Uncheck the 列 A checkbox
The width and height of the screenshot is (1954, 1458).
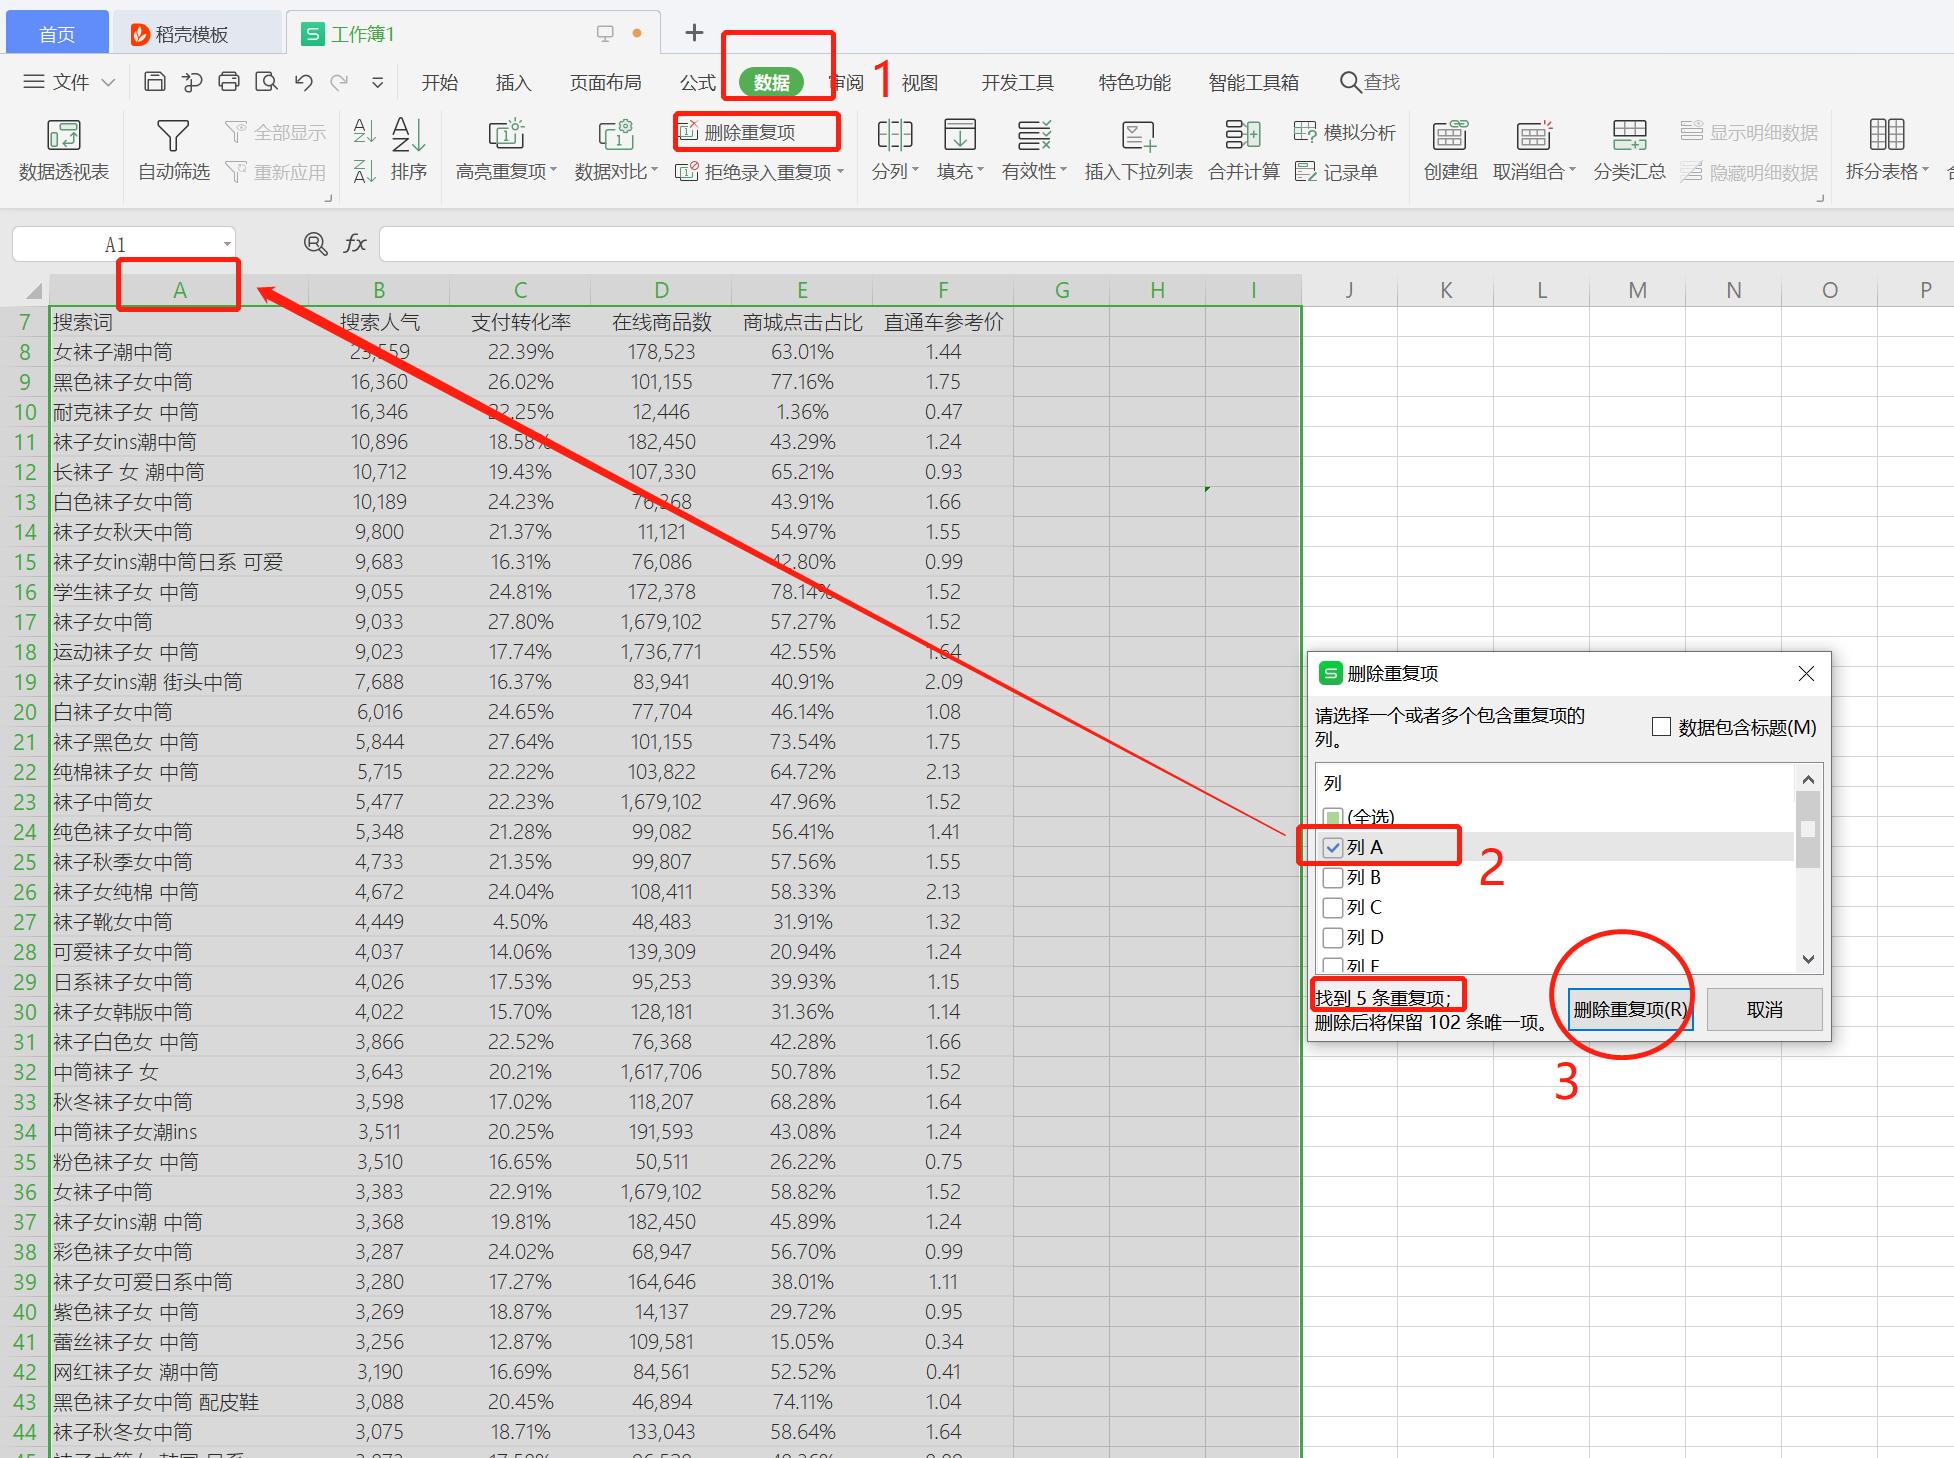(1333, 848)
